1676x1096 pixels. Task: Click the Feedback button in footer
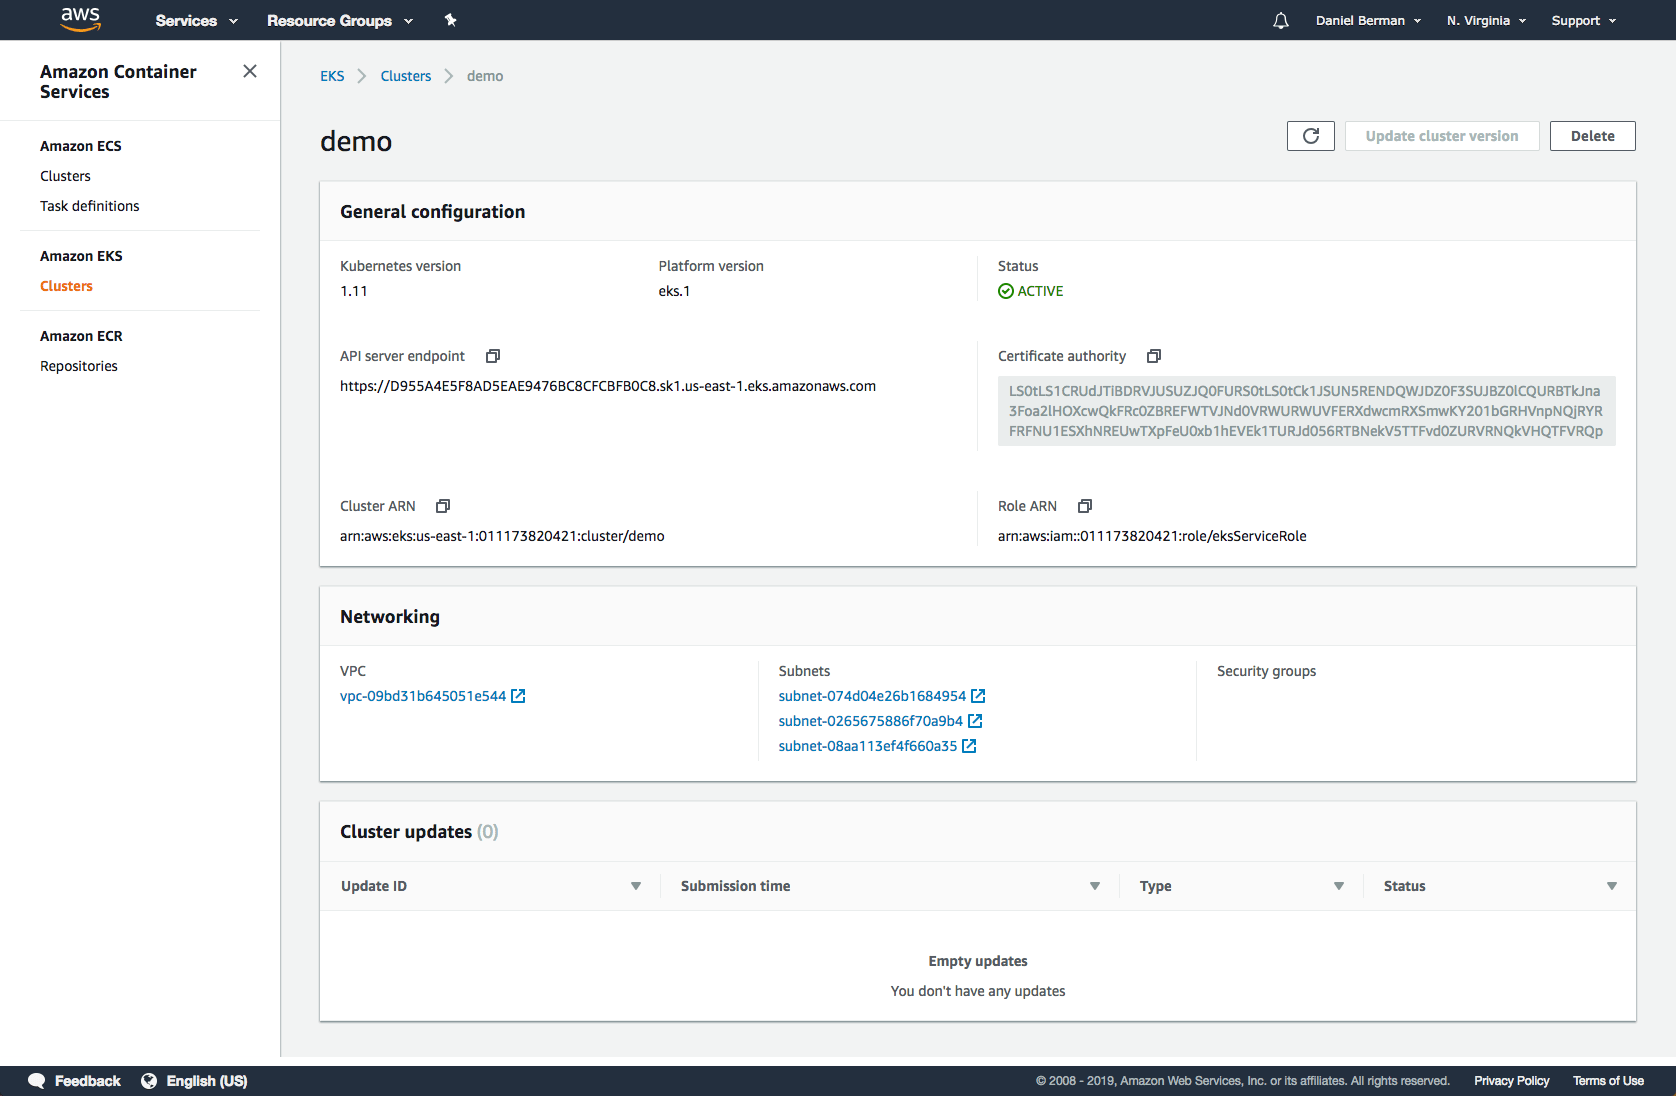[x=75, y=1081]
